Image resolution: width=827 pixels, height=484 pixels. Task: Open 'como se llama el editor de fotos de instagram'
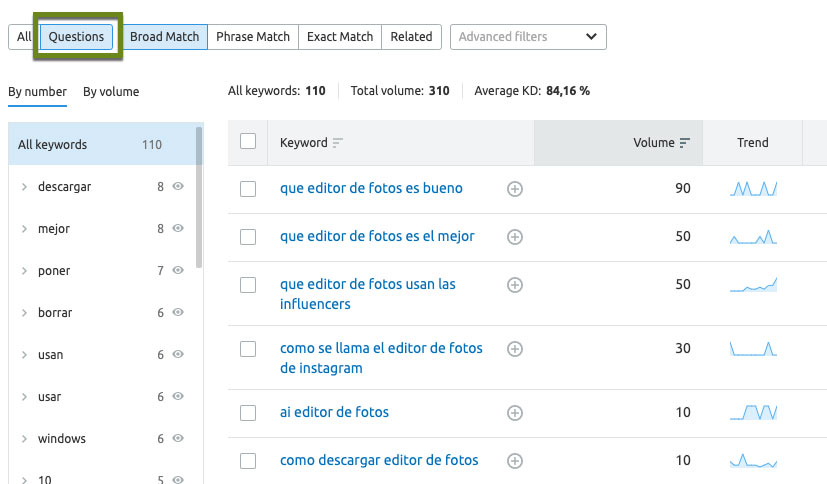[x=381, y=358]
